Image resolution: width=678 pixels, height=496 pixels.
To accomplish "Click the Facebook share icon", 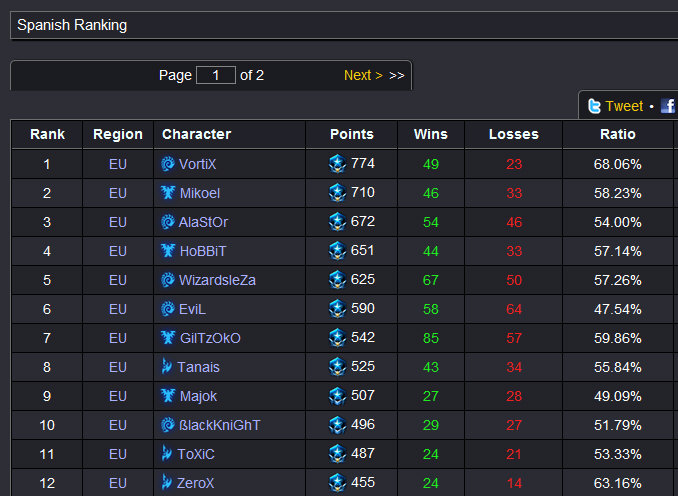I will 668,106.
